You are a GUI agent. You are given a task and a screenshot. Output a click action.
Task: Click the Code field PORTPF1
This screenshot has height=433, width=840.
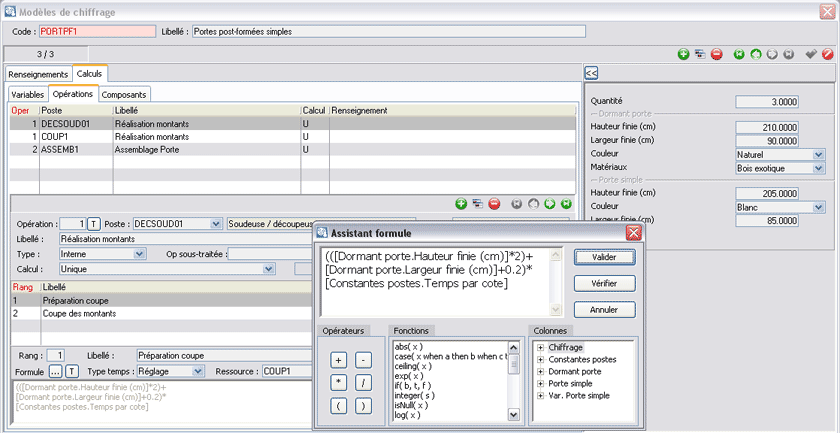[x=98, y=32]
